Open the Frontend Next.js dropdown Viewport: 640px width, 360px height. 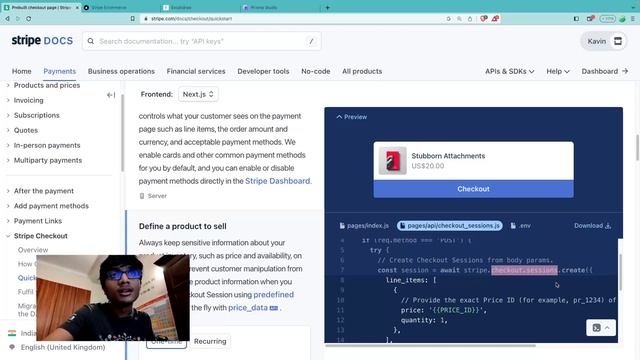[x=198, y=94]
